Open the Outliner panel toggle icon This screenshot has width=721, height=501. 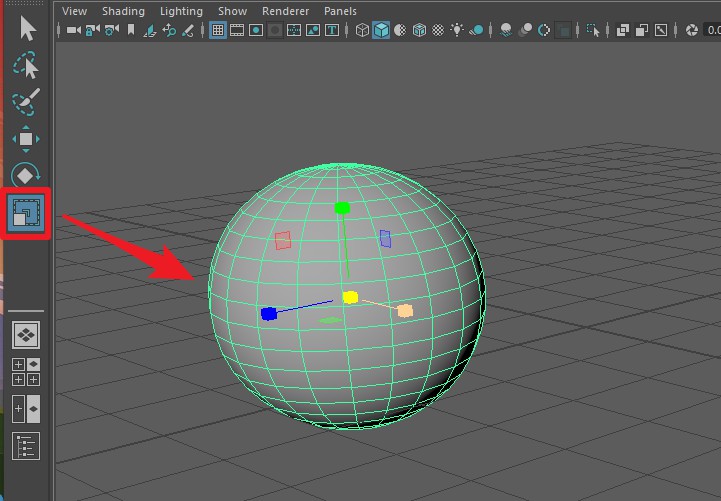pyautogui.click(x=26, y=446)
